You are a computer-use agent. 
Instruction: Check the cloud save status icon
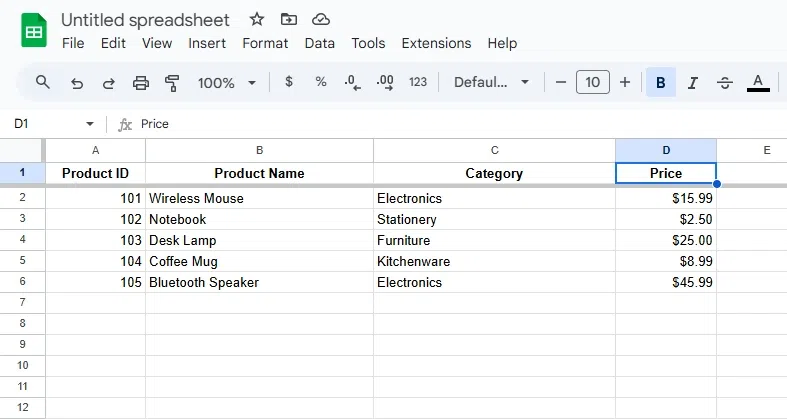tap(321, 19)
